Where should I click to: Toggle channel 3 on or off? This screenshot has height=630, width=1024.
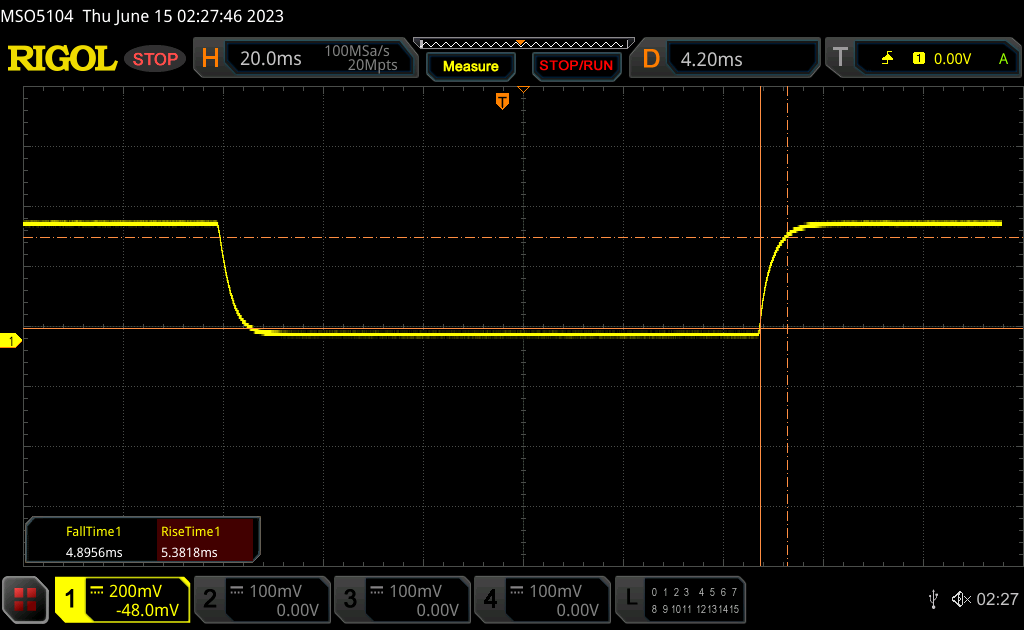[350, 599]
